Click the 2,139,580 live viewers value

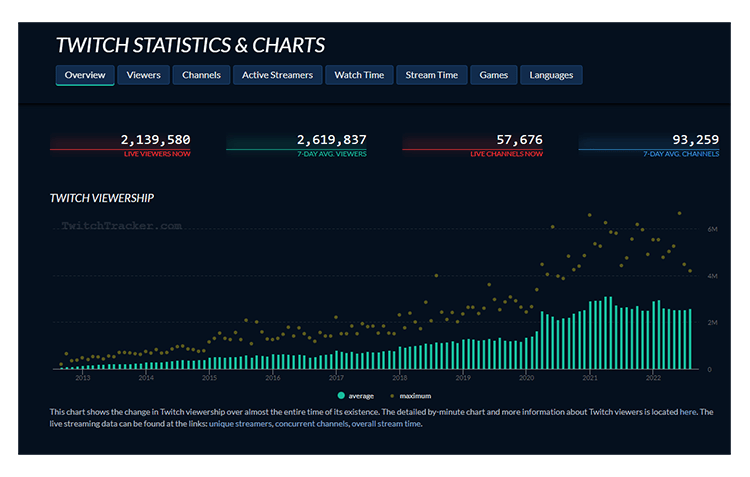(x=155, y=140)
